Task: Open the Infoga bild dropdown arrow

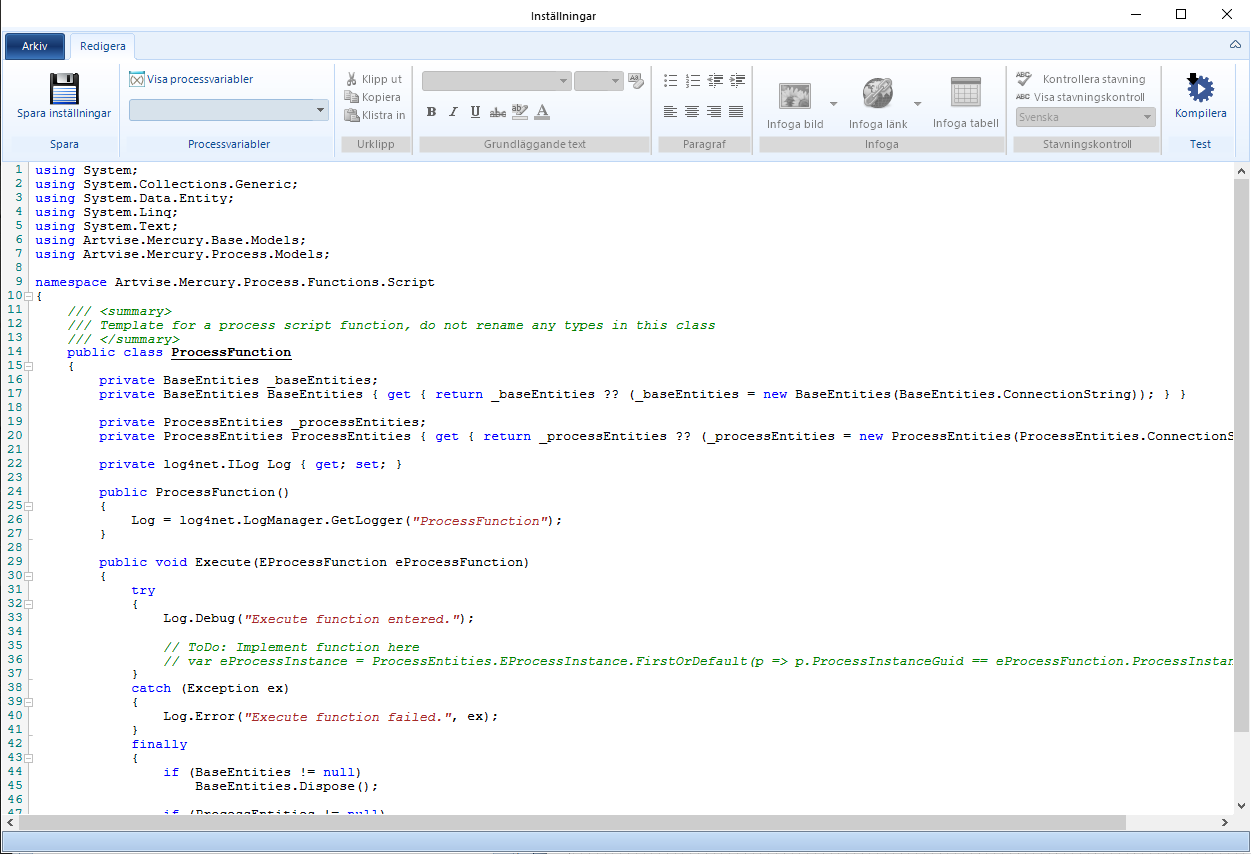Action: click(833, 103)
